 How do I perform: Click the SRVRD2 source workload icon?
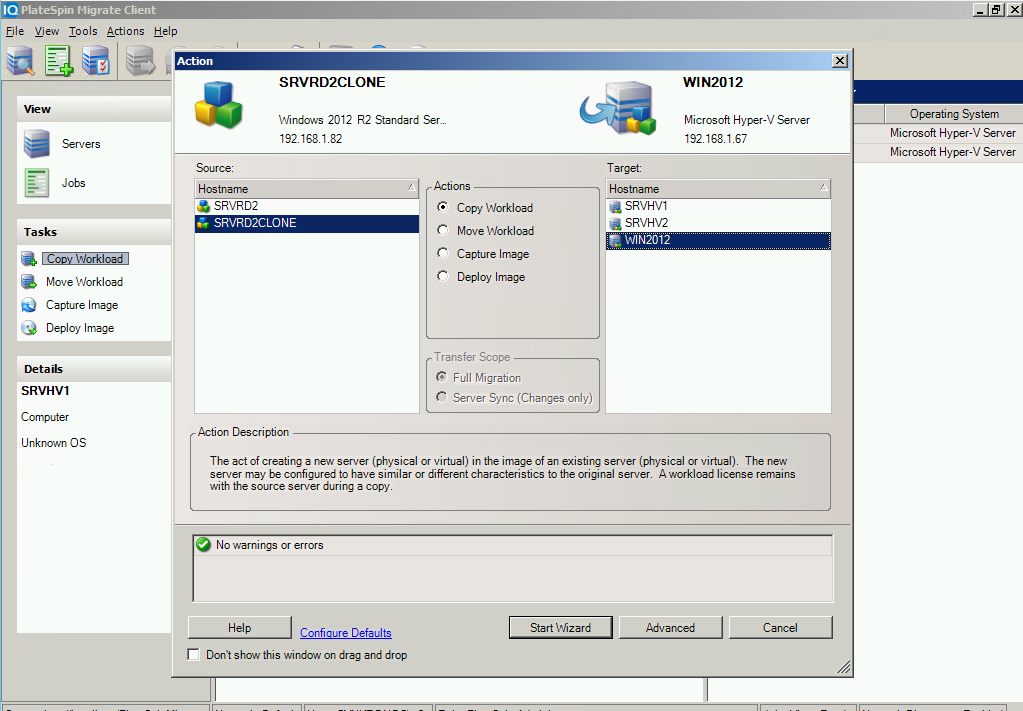tap(204, 206)
